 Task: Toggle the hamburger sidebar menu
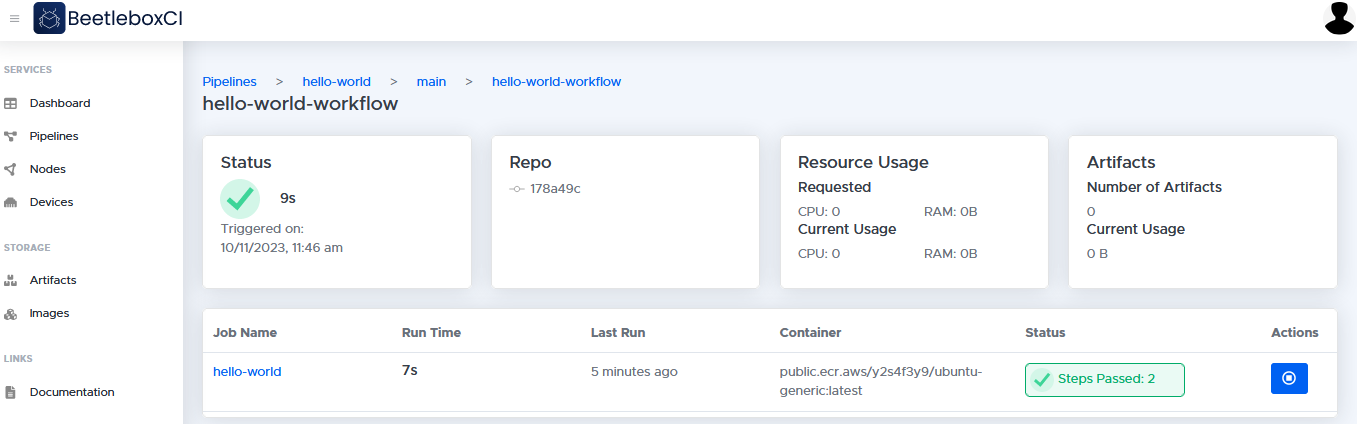(x=14, y=18)
